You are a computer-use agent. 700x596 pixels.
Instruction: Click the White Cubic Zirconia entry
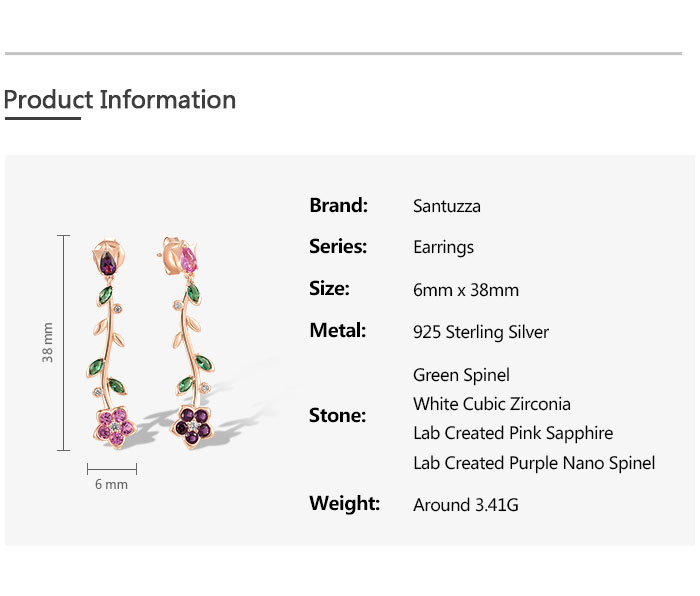click(x=492, y=404)
